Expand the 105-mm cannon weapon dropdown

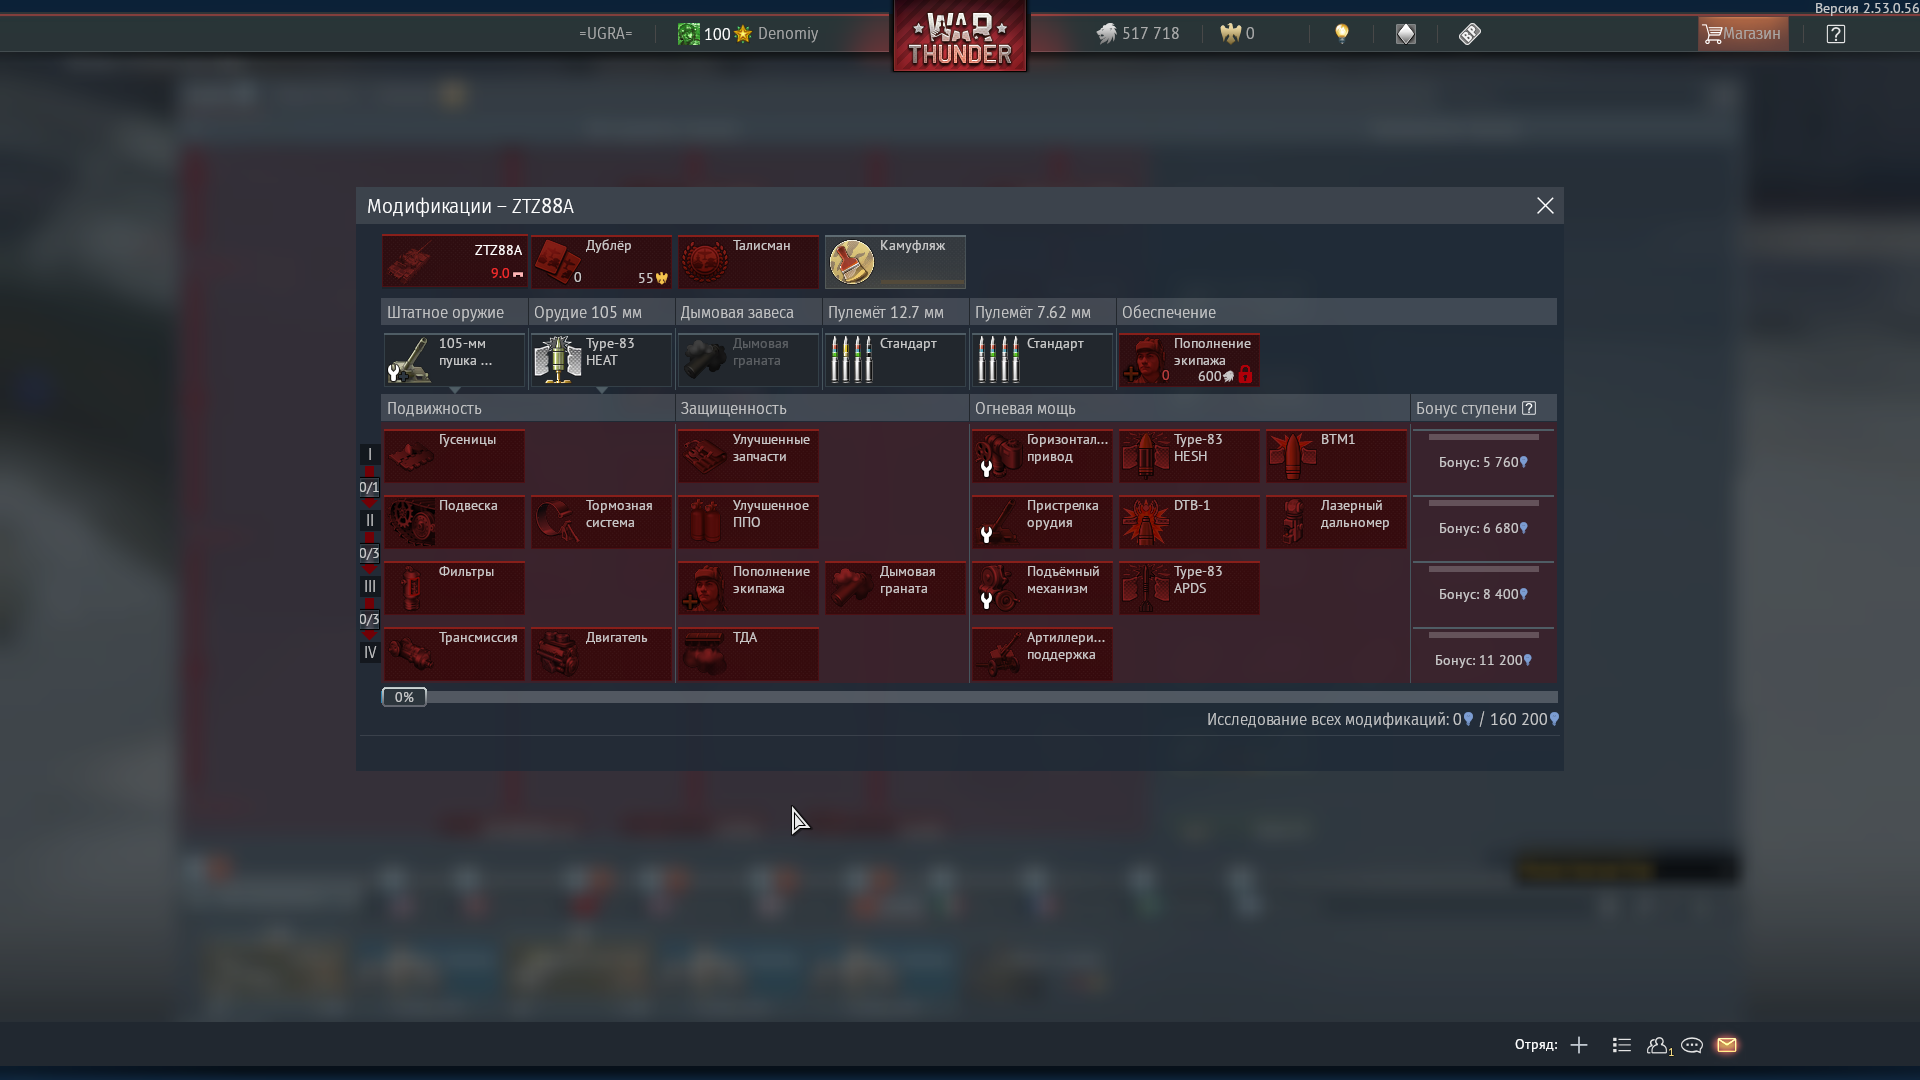click(455, 391)
